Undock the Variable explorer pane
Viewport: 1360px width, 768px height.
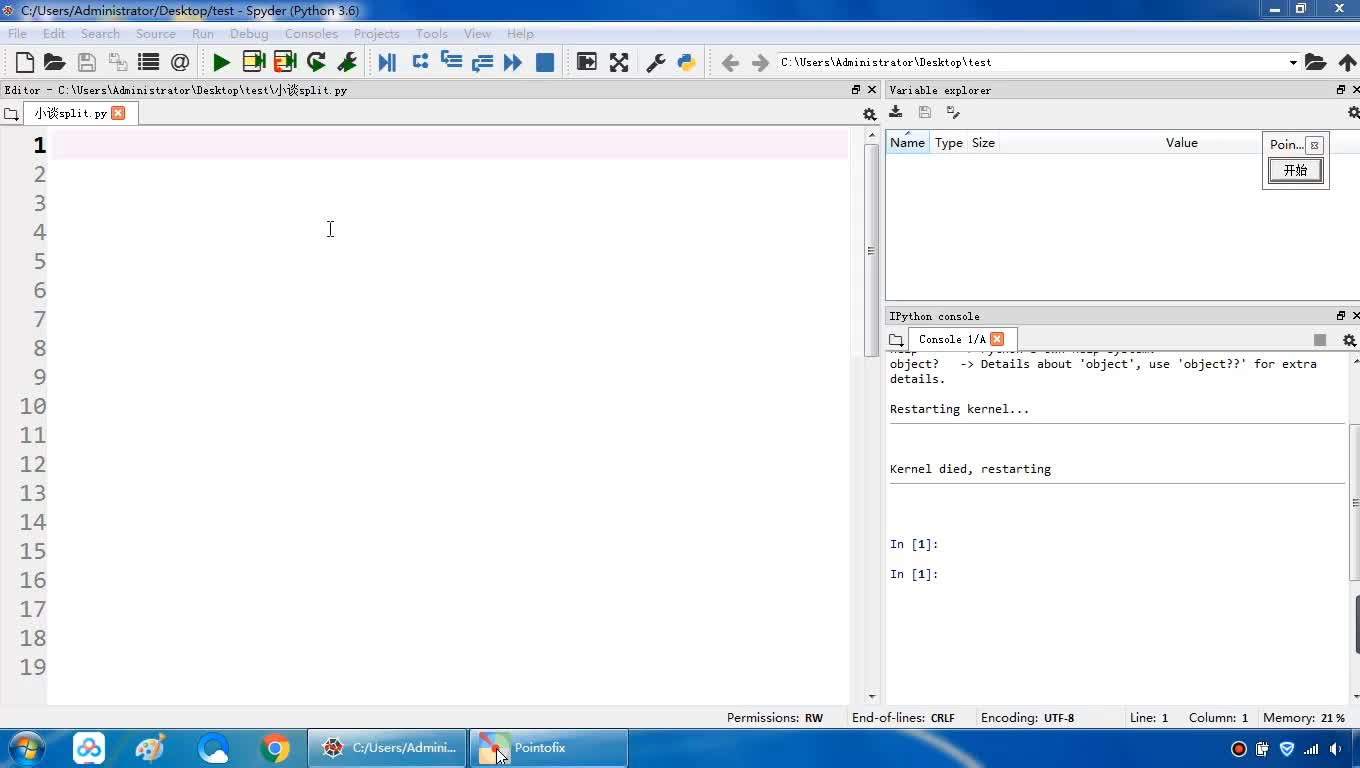pos(1341,90)
